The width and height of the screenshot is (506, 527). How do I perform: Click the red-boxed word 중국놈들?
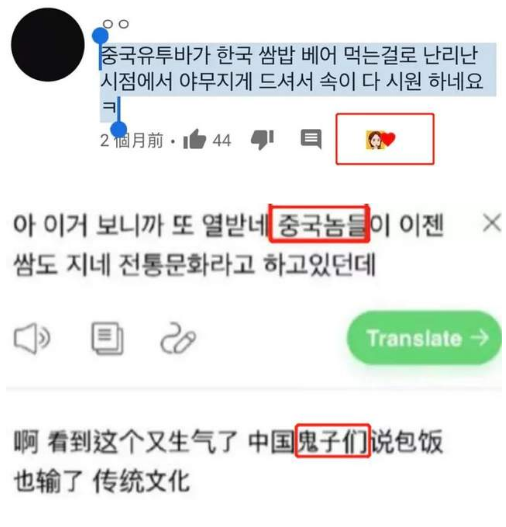pyautogui.click(x=319, y=224)
